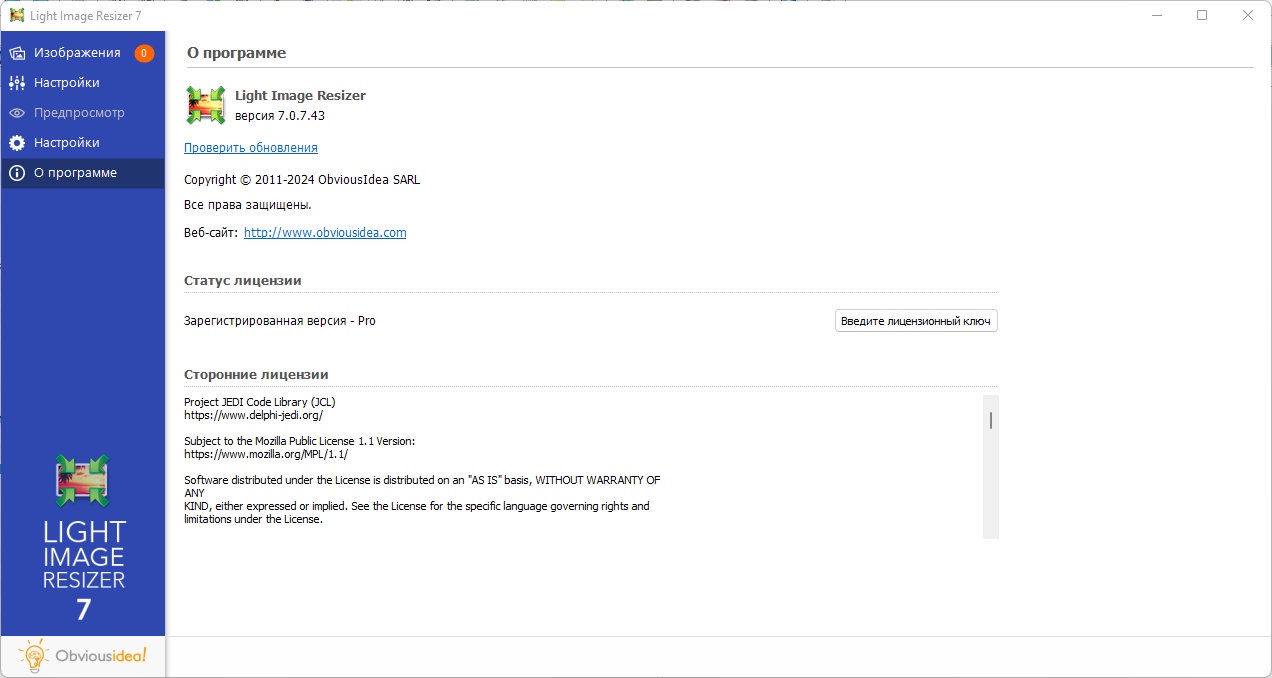This screenshot has width=1272, height=678.
Task: Click the mozilla.org MPL URL in the license text
Action: [266, 454]
